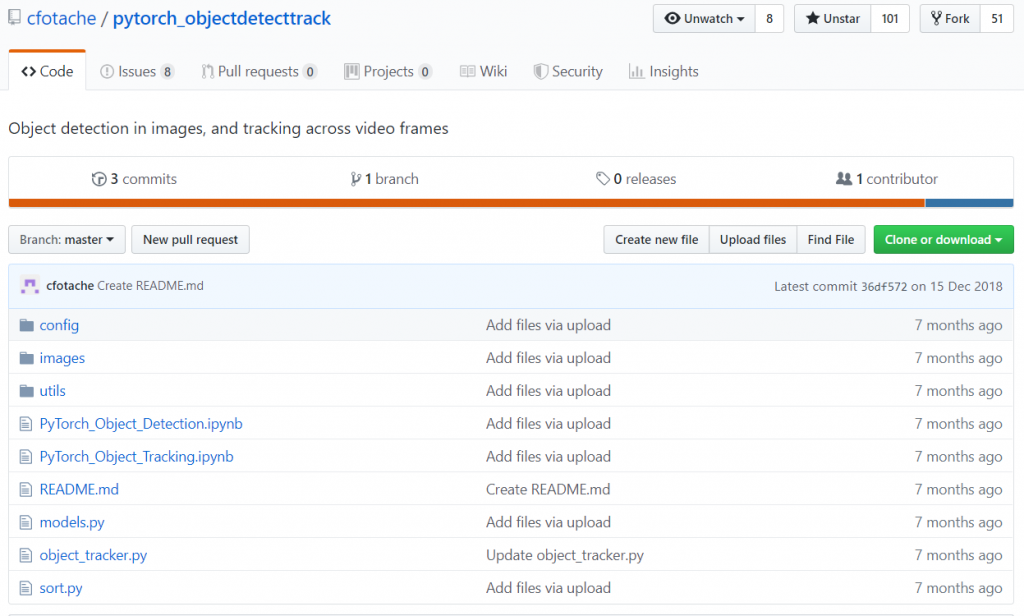The width and height of the screenshot is (1024, 616).
Task: Click the branch icon beside 1 branch
Action: [x=355, y=179]
